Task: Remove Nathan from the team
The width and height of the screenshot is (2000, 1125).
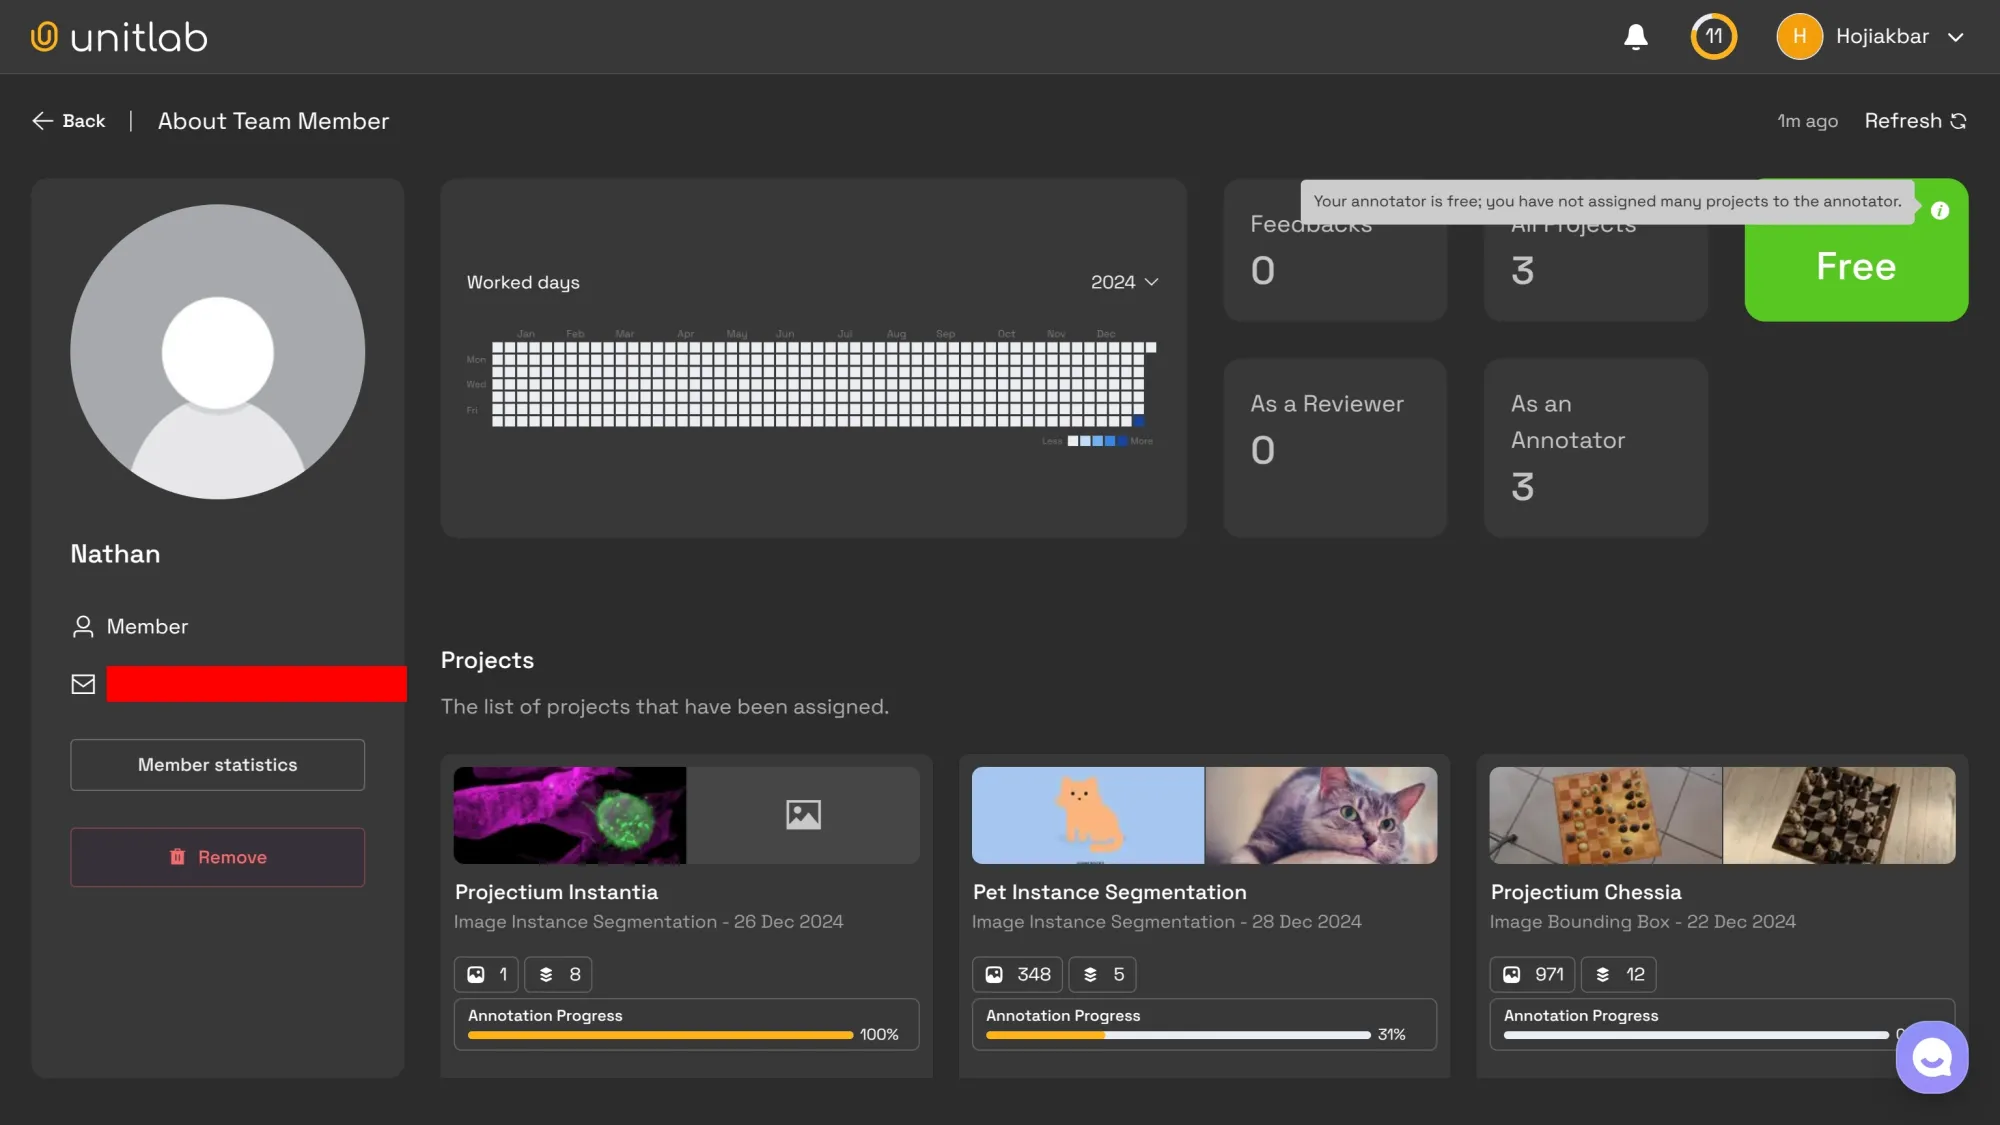Action: (217, 857)
